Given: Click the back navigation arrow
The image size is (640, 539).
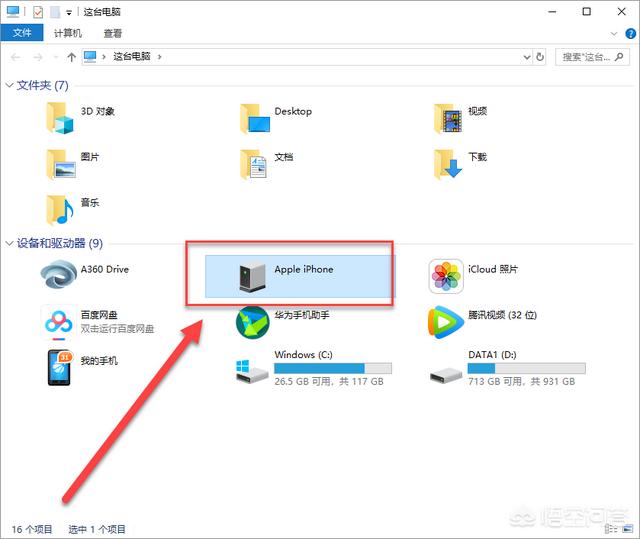Looking at the screenshot, I should (x=16, y=57).
